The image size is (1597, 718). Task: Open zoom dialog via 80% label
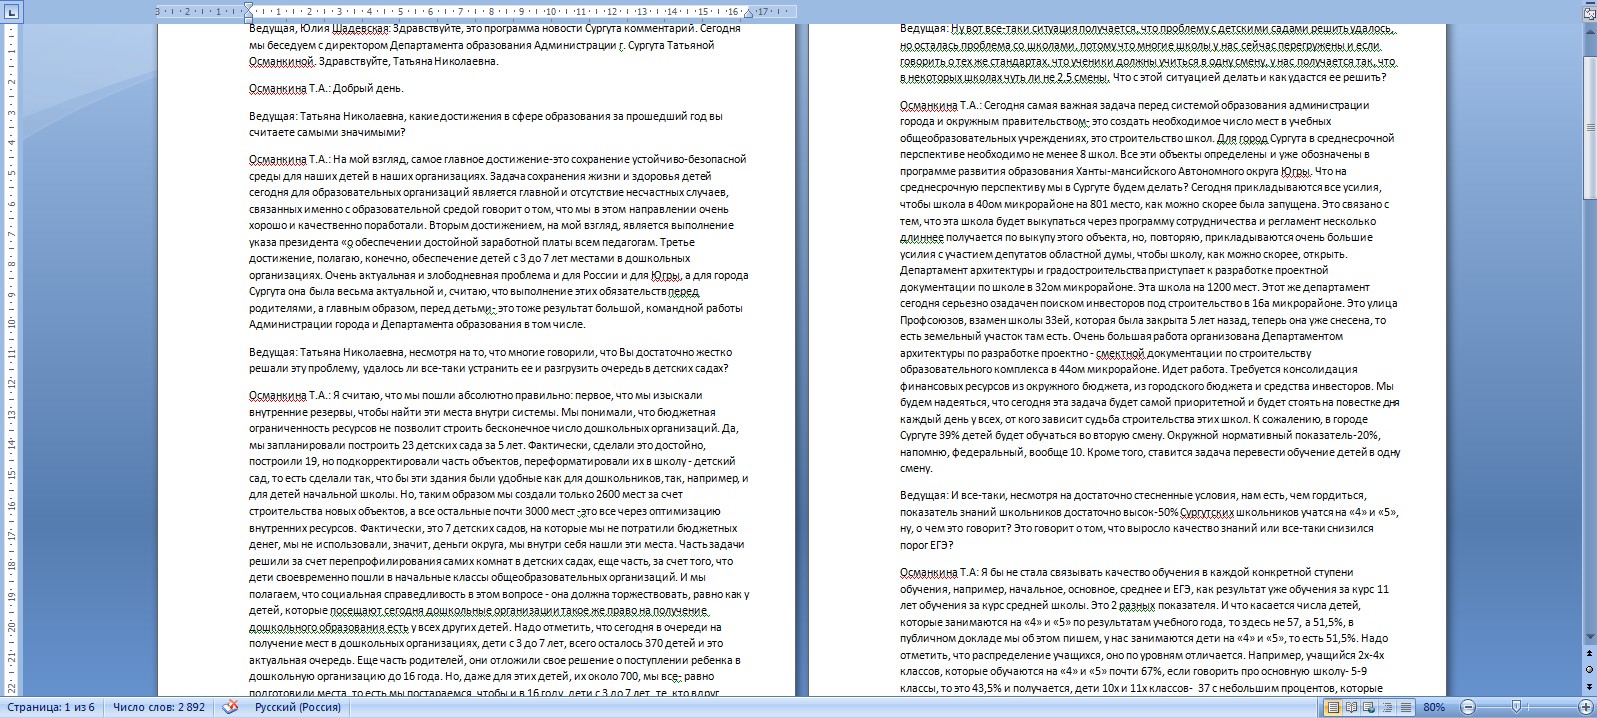[x=1434, y=707]
